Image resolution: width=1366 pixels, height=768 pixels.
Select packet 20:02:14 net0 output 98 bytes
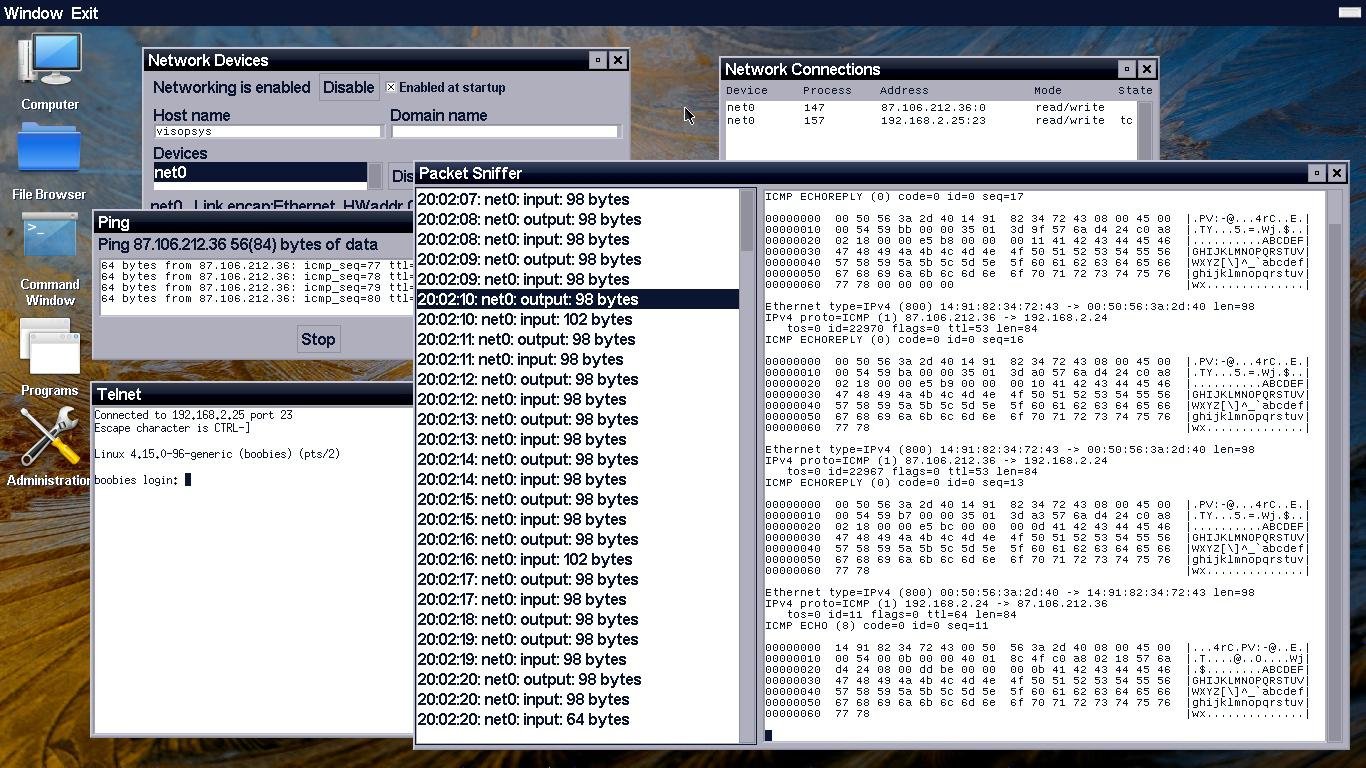[578, 459]
